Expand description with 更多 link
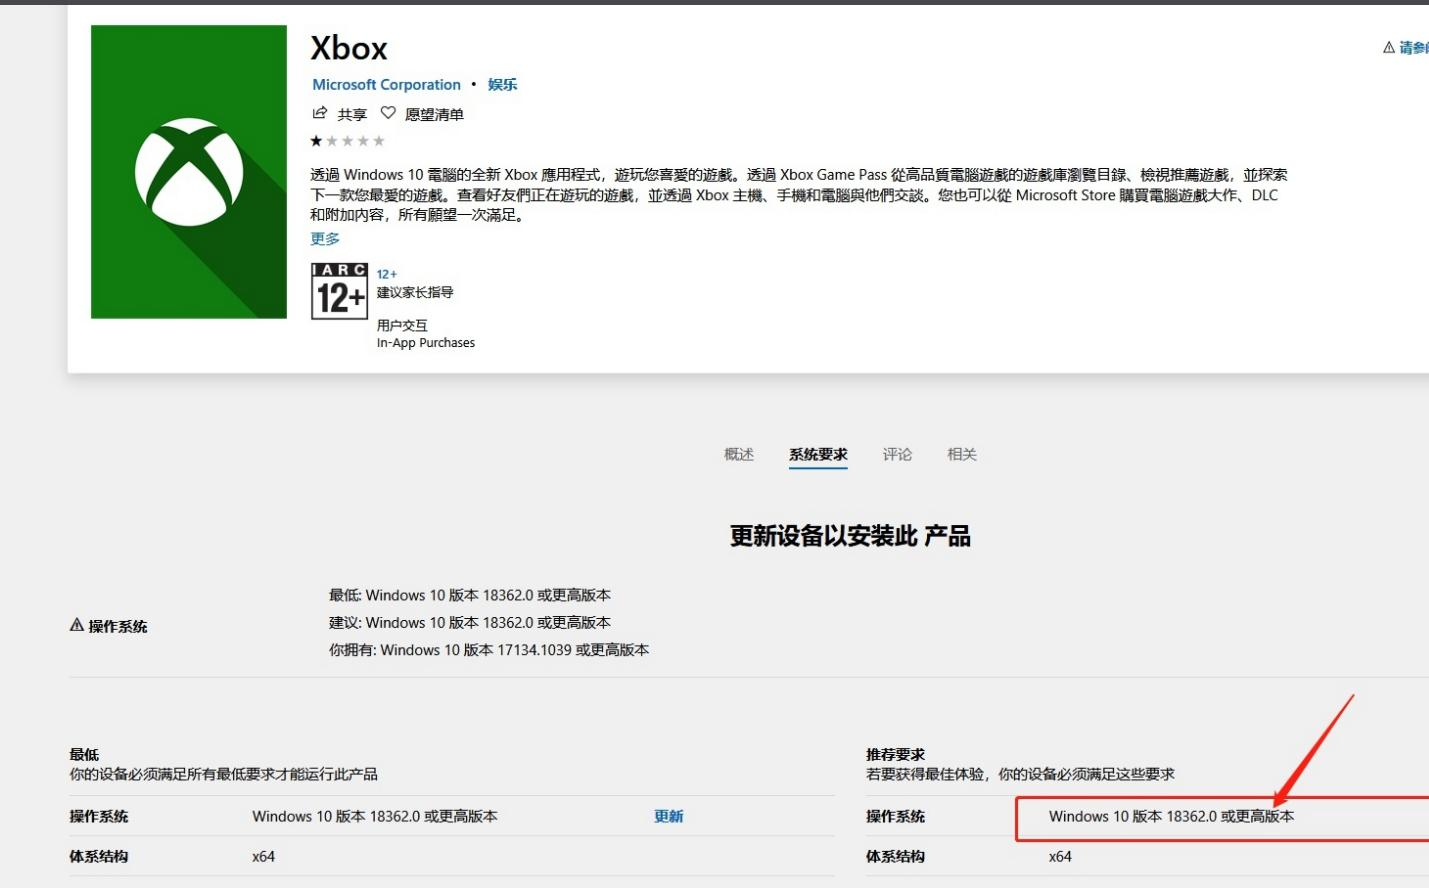Viewport: 1429px width, 888px height. click(325, 239)
